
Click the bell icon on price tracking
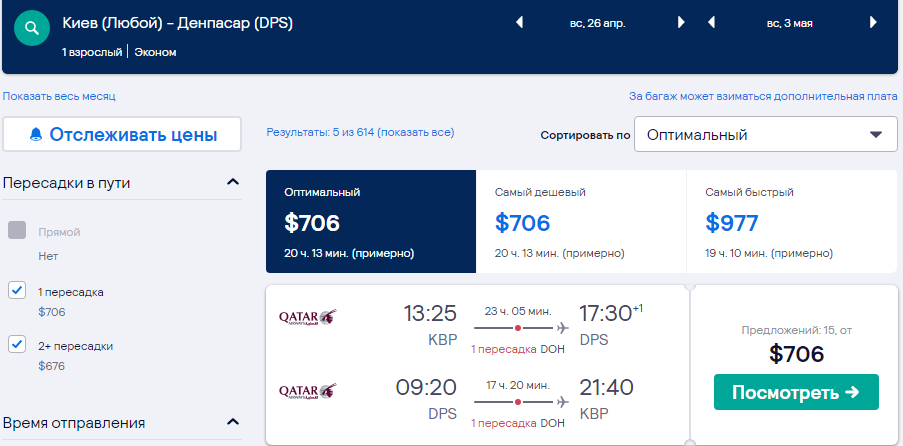pyautogui.click(x=36, y=134)
